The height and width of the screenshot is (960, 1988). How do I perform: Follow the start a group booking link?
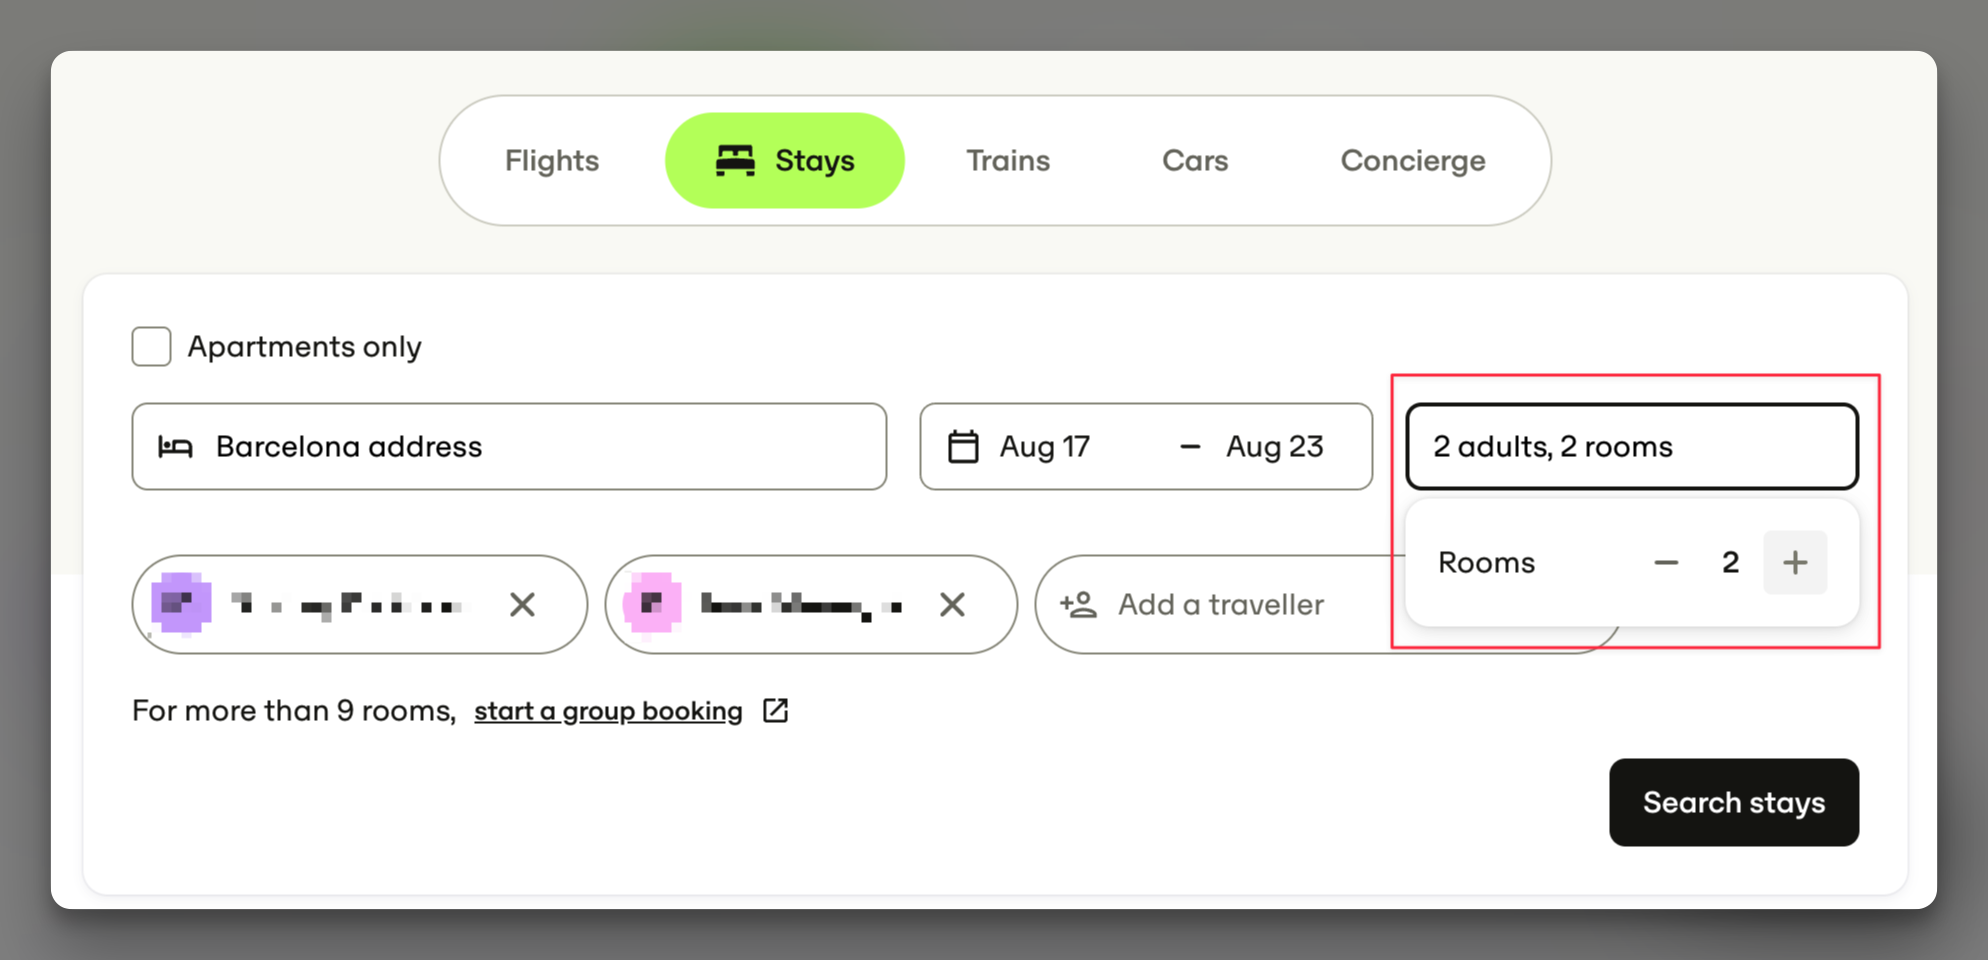pos(608,711)
